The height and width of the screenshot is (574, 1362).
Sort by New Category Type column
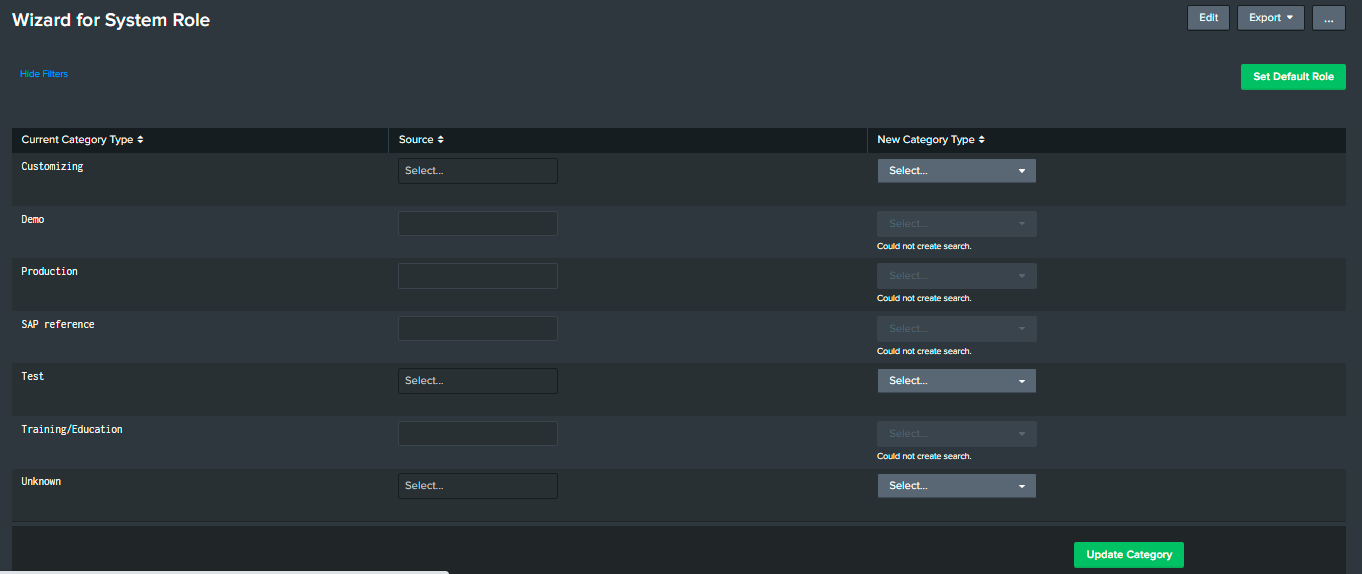point(931,140)
